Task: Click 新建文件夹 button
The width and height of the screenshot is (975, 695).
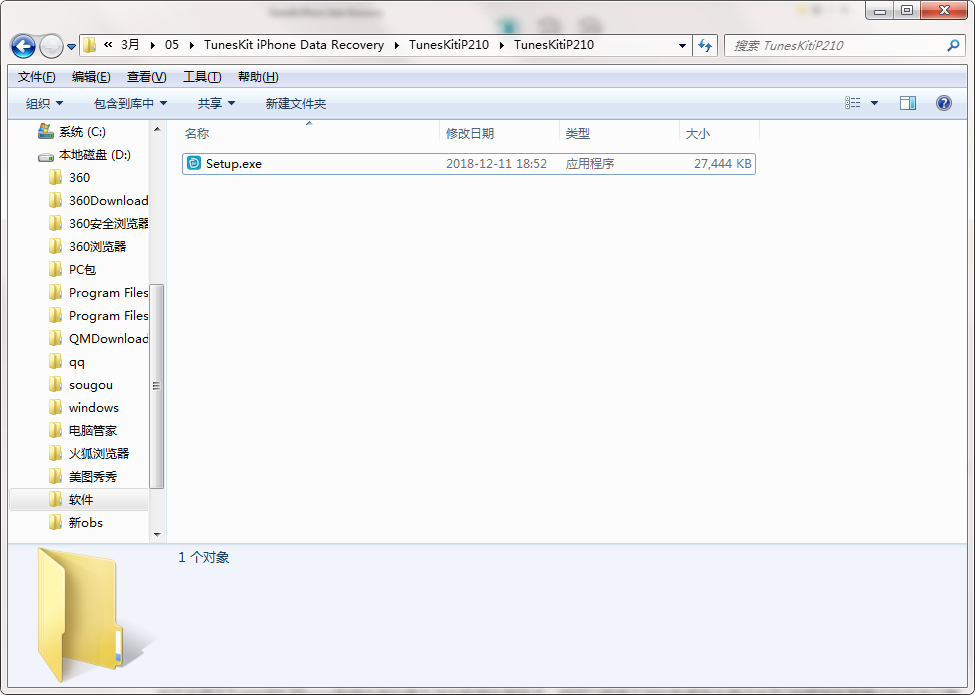Action: [295, 103]
